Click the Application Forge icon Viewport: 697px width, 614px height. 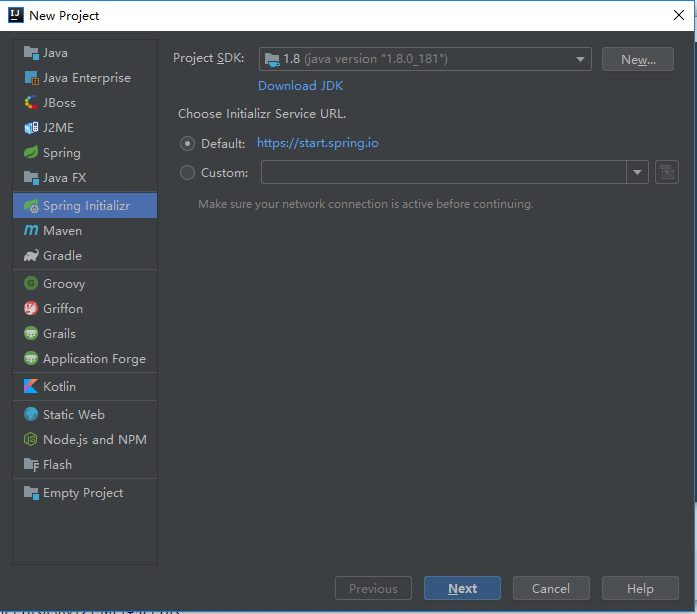click(x=31, y=358)
